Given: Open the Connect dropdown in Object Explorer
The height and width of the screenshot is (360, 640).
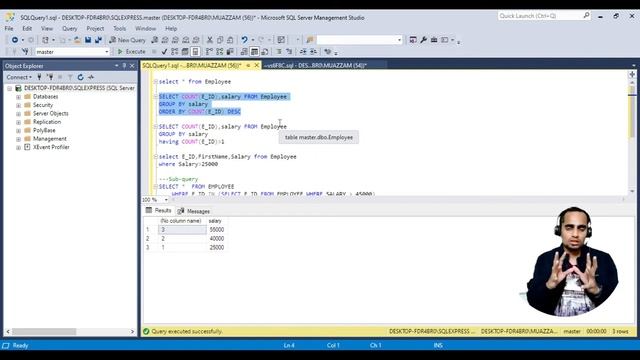Looking at the screenshot, I should [19, 77].
